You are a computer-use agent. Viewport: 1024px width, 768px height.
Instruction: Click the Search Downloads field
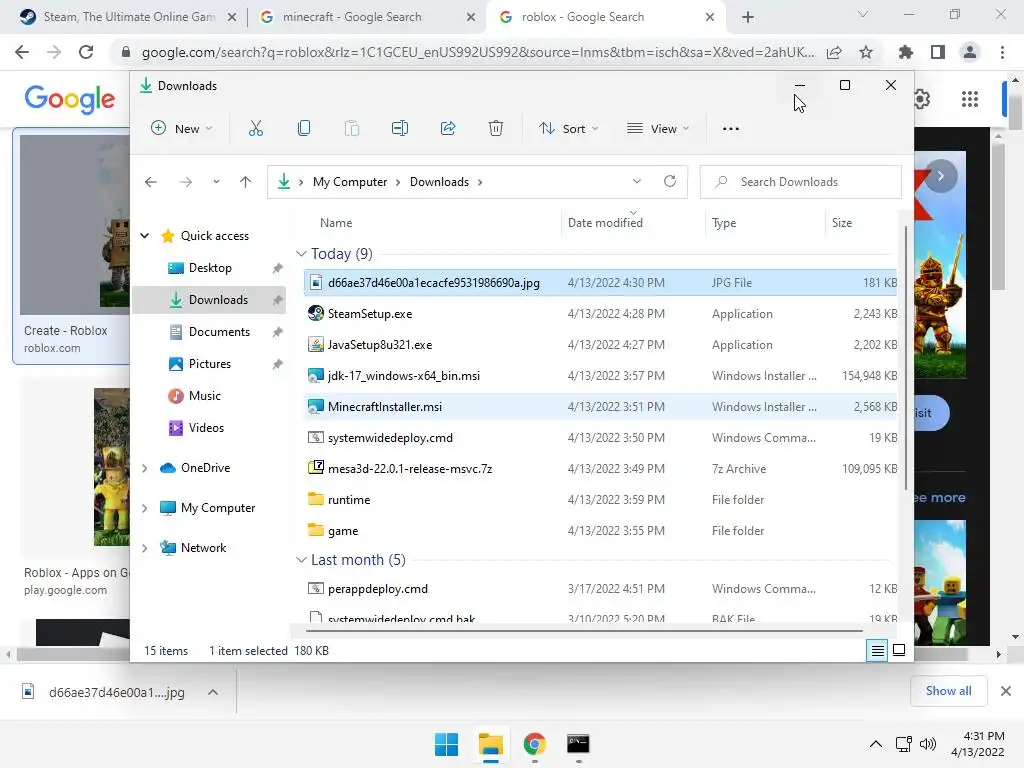click(801, 182)
